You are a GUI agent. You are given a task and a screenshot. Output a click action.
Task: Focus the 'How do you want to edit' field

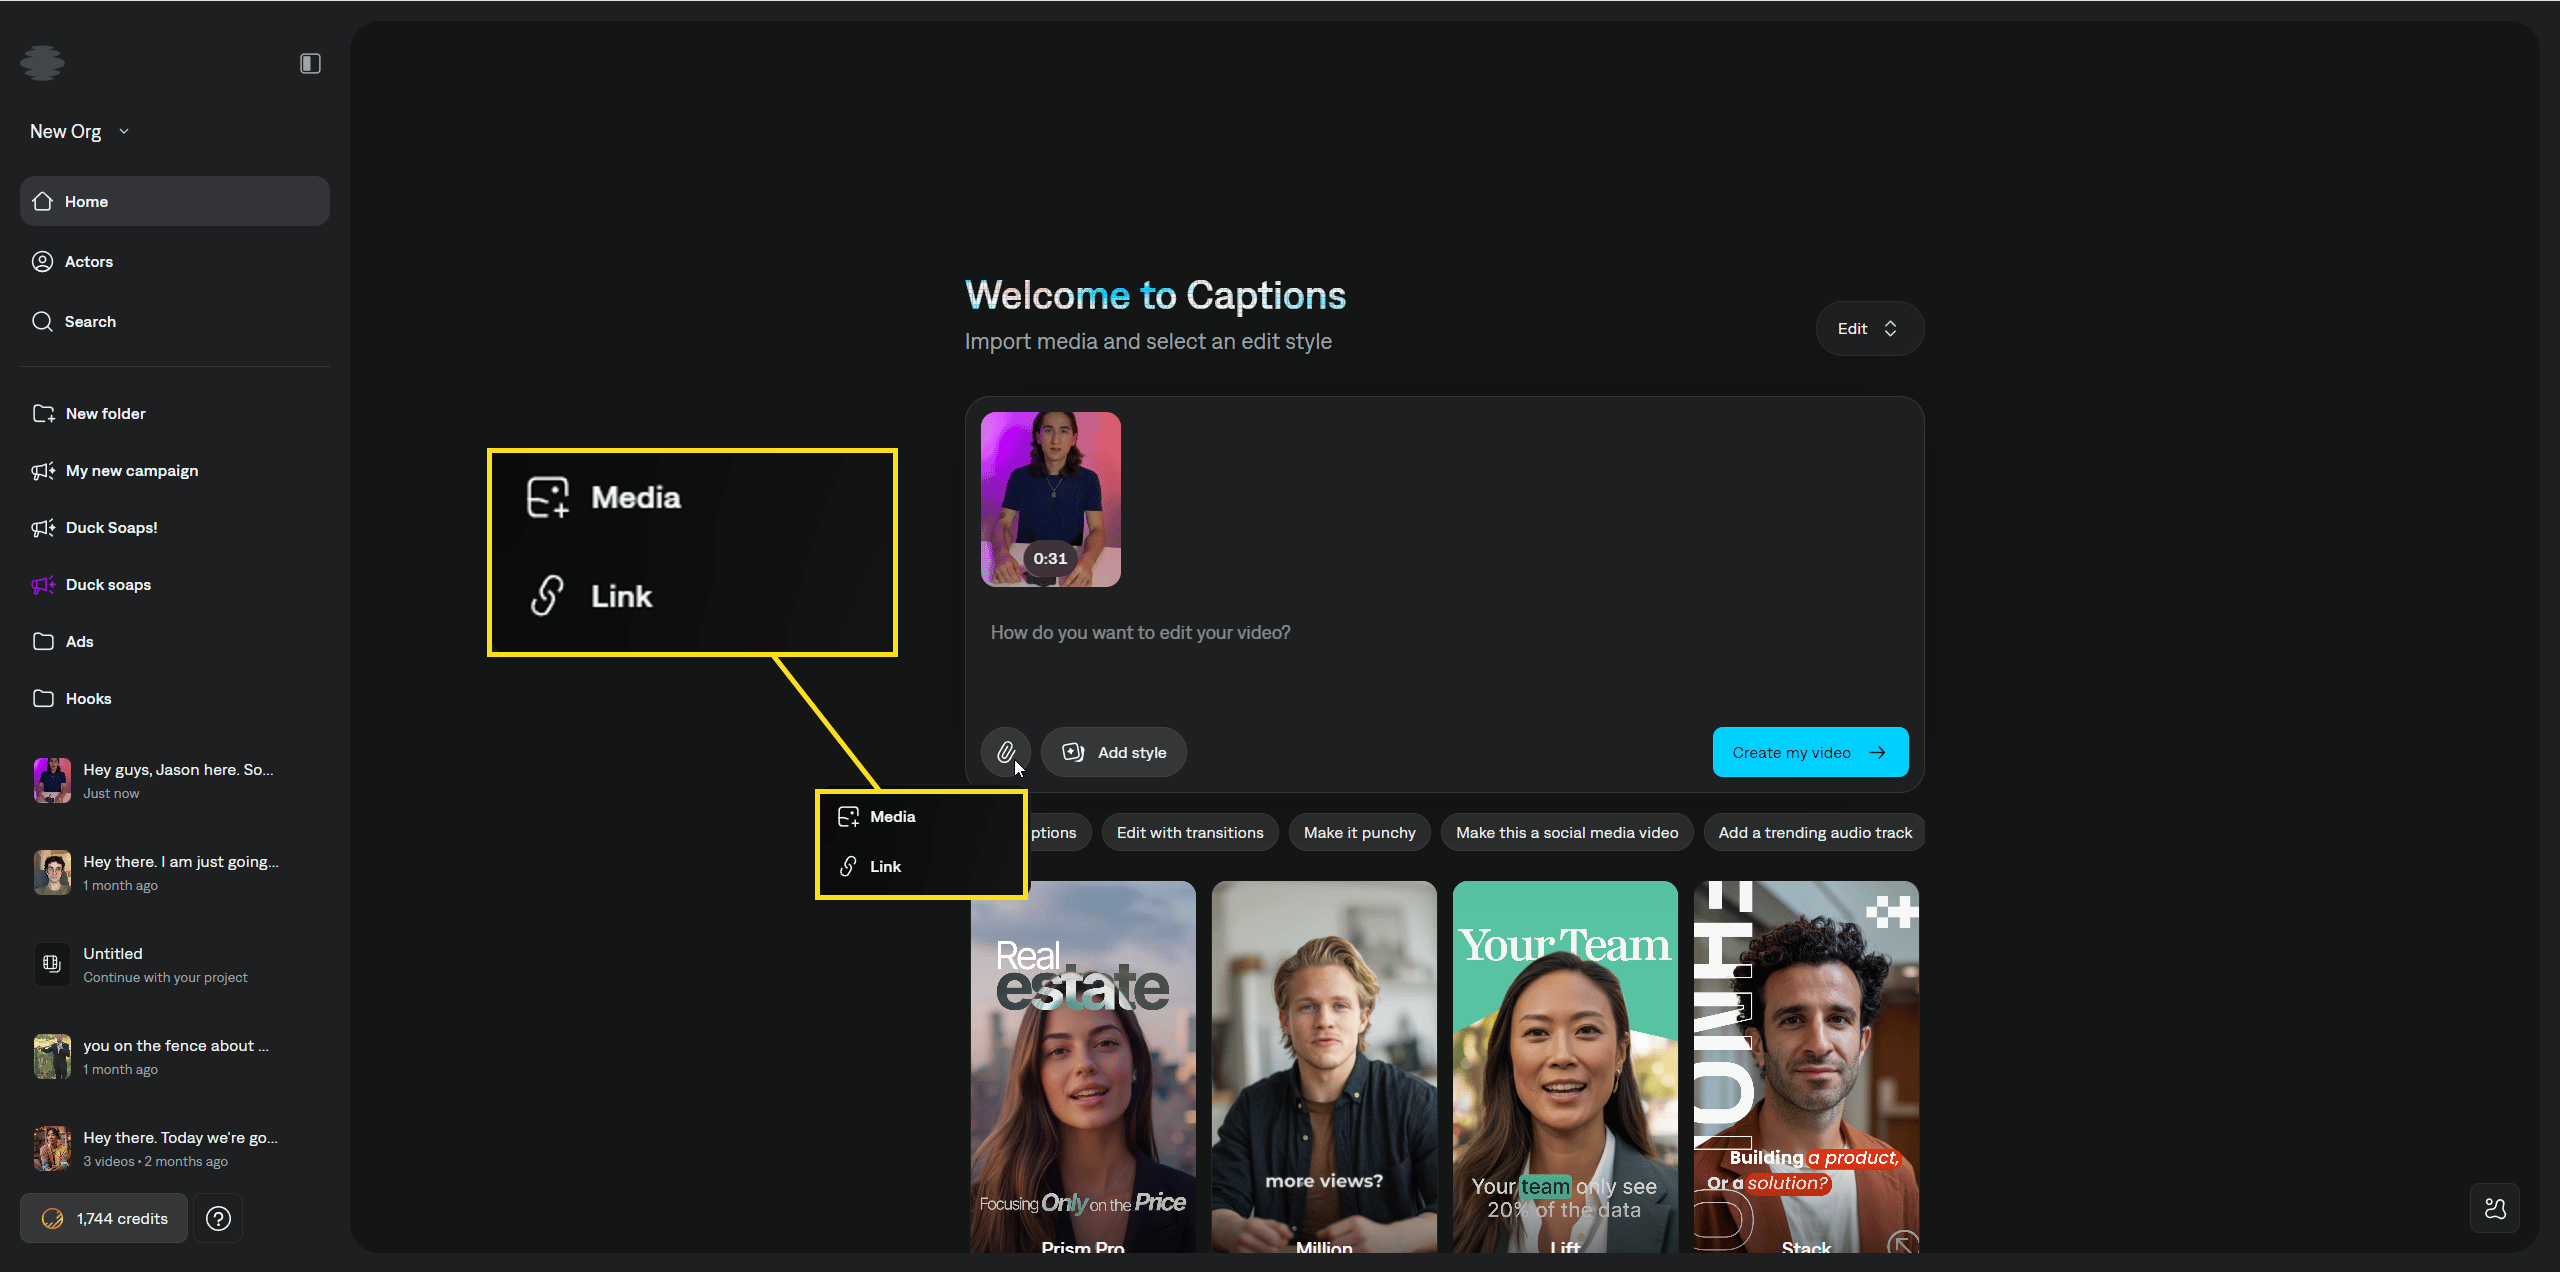(1444, 633)
